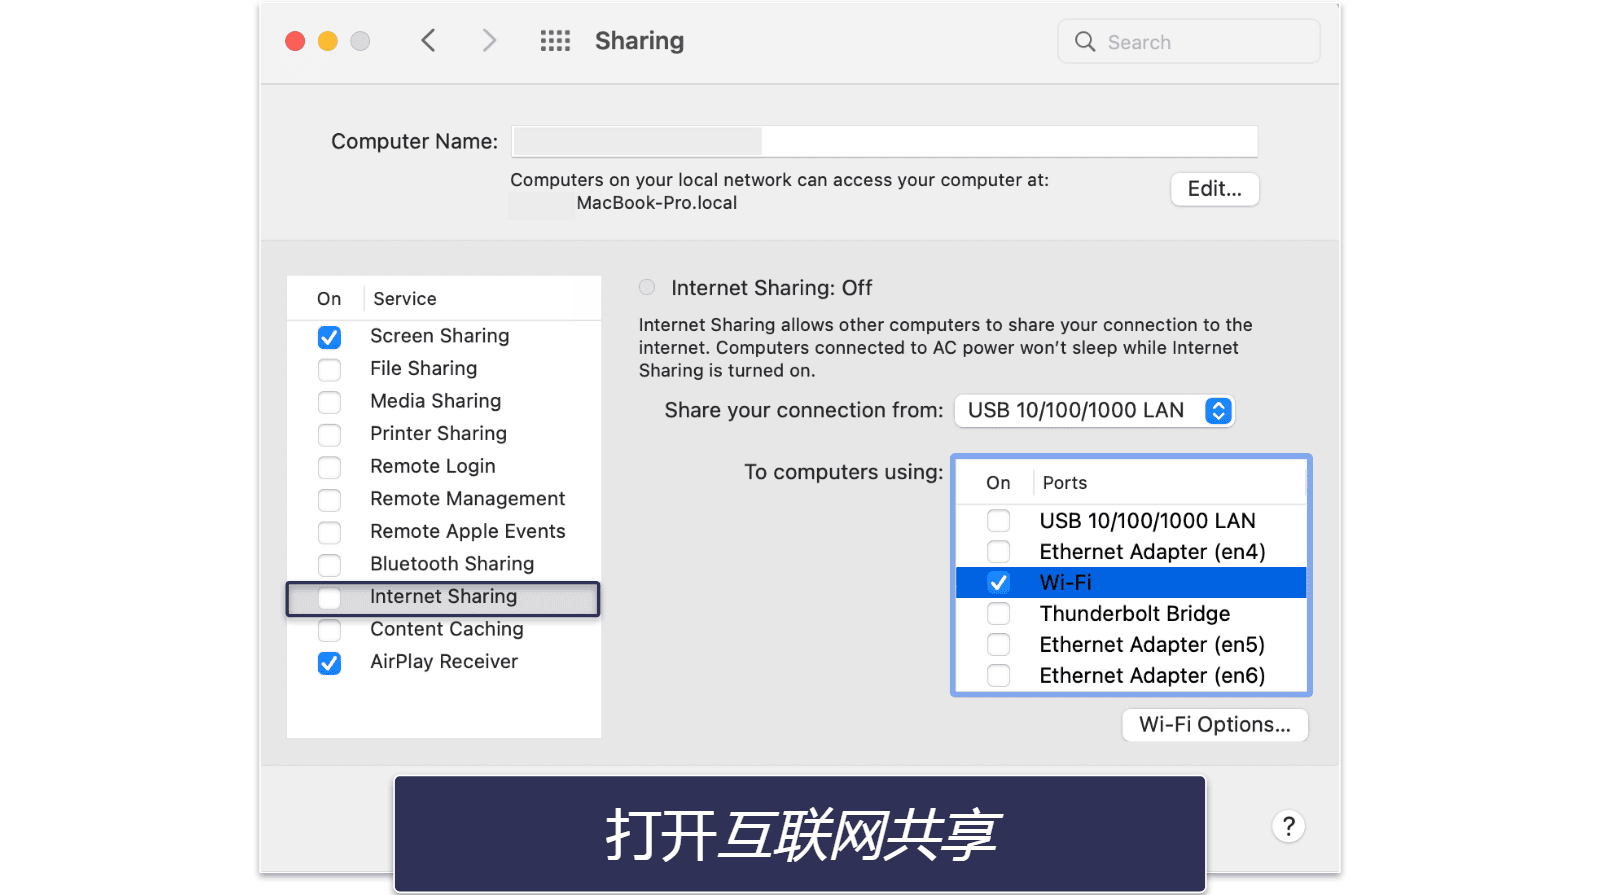
Task: Show all preferences grid icon
Action: point(555,41)
